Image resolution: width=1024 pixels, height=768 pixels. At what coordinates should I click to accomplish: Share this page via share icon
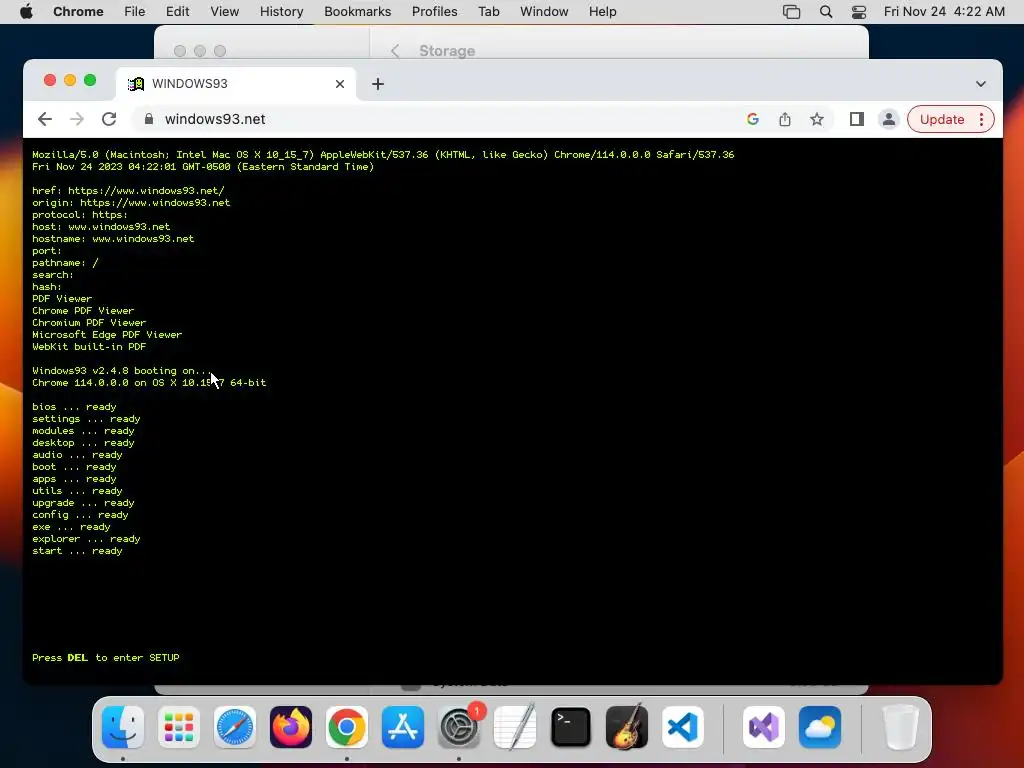(785, 119)
